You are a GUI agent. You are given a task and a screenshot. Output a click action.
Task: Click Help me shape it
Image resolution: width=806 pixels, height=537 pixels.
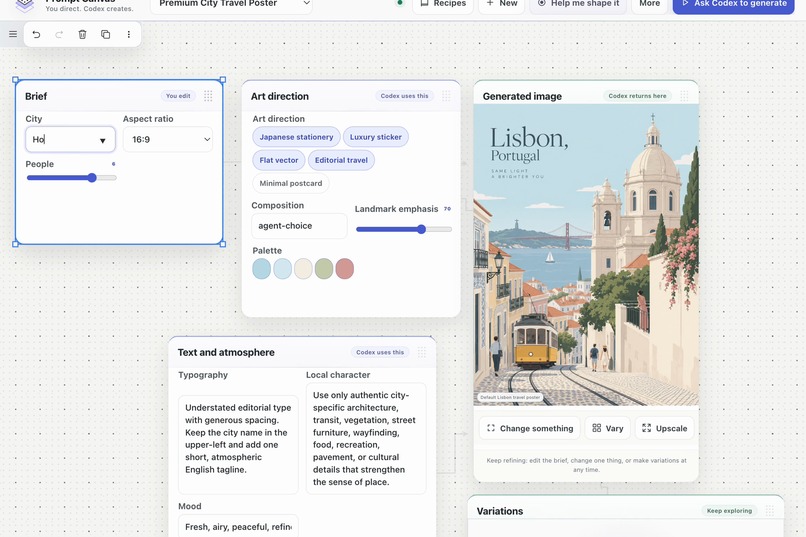pyautogui.click(x=578, y=4)
